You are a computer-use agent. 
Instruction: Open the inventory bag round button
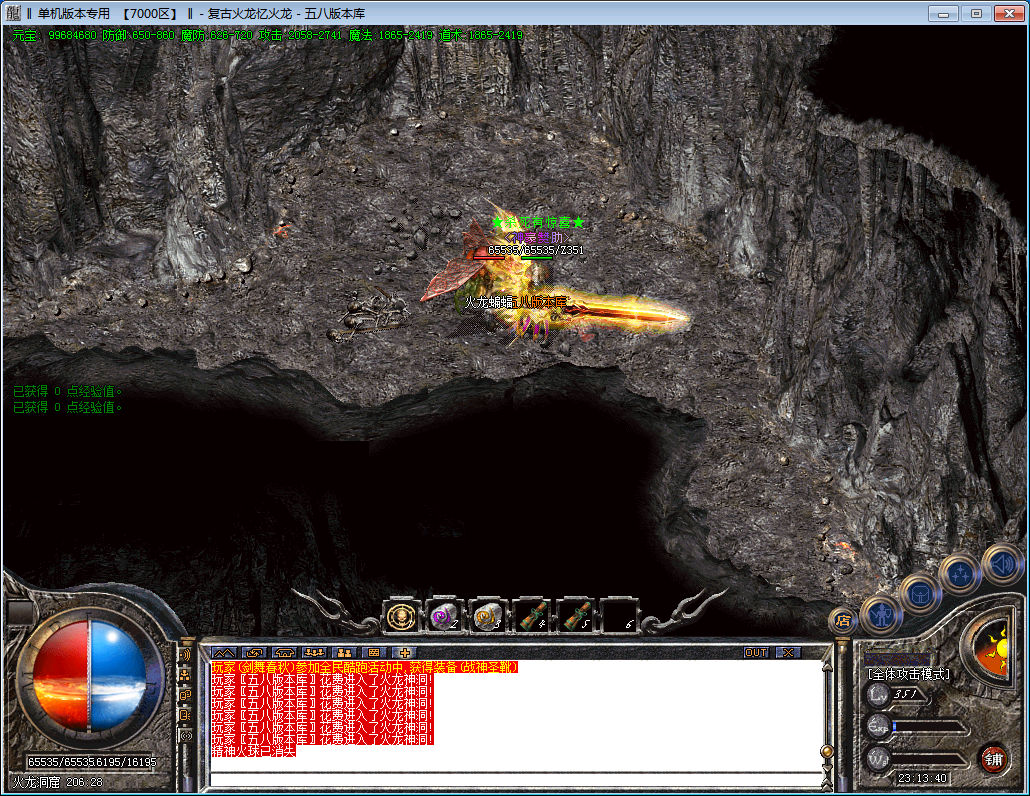(919, 593)
